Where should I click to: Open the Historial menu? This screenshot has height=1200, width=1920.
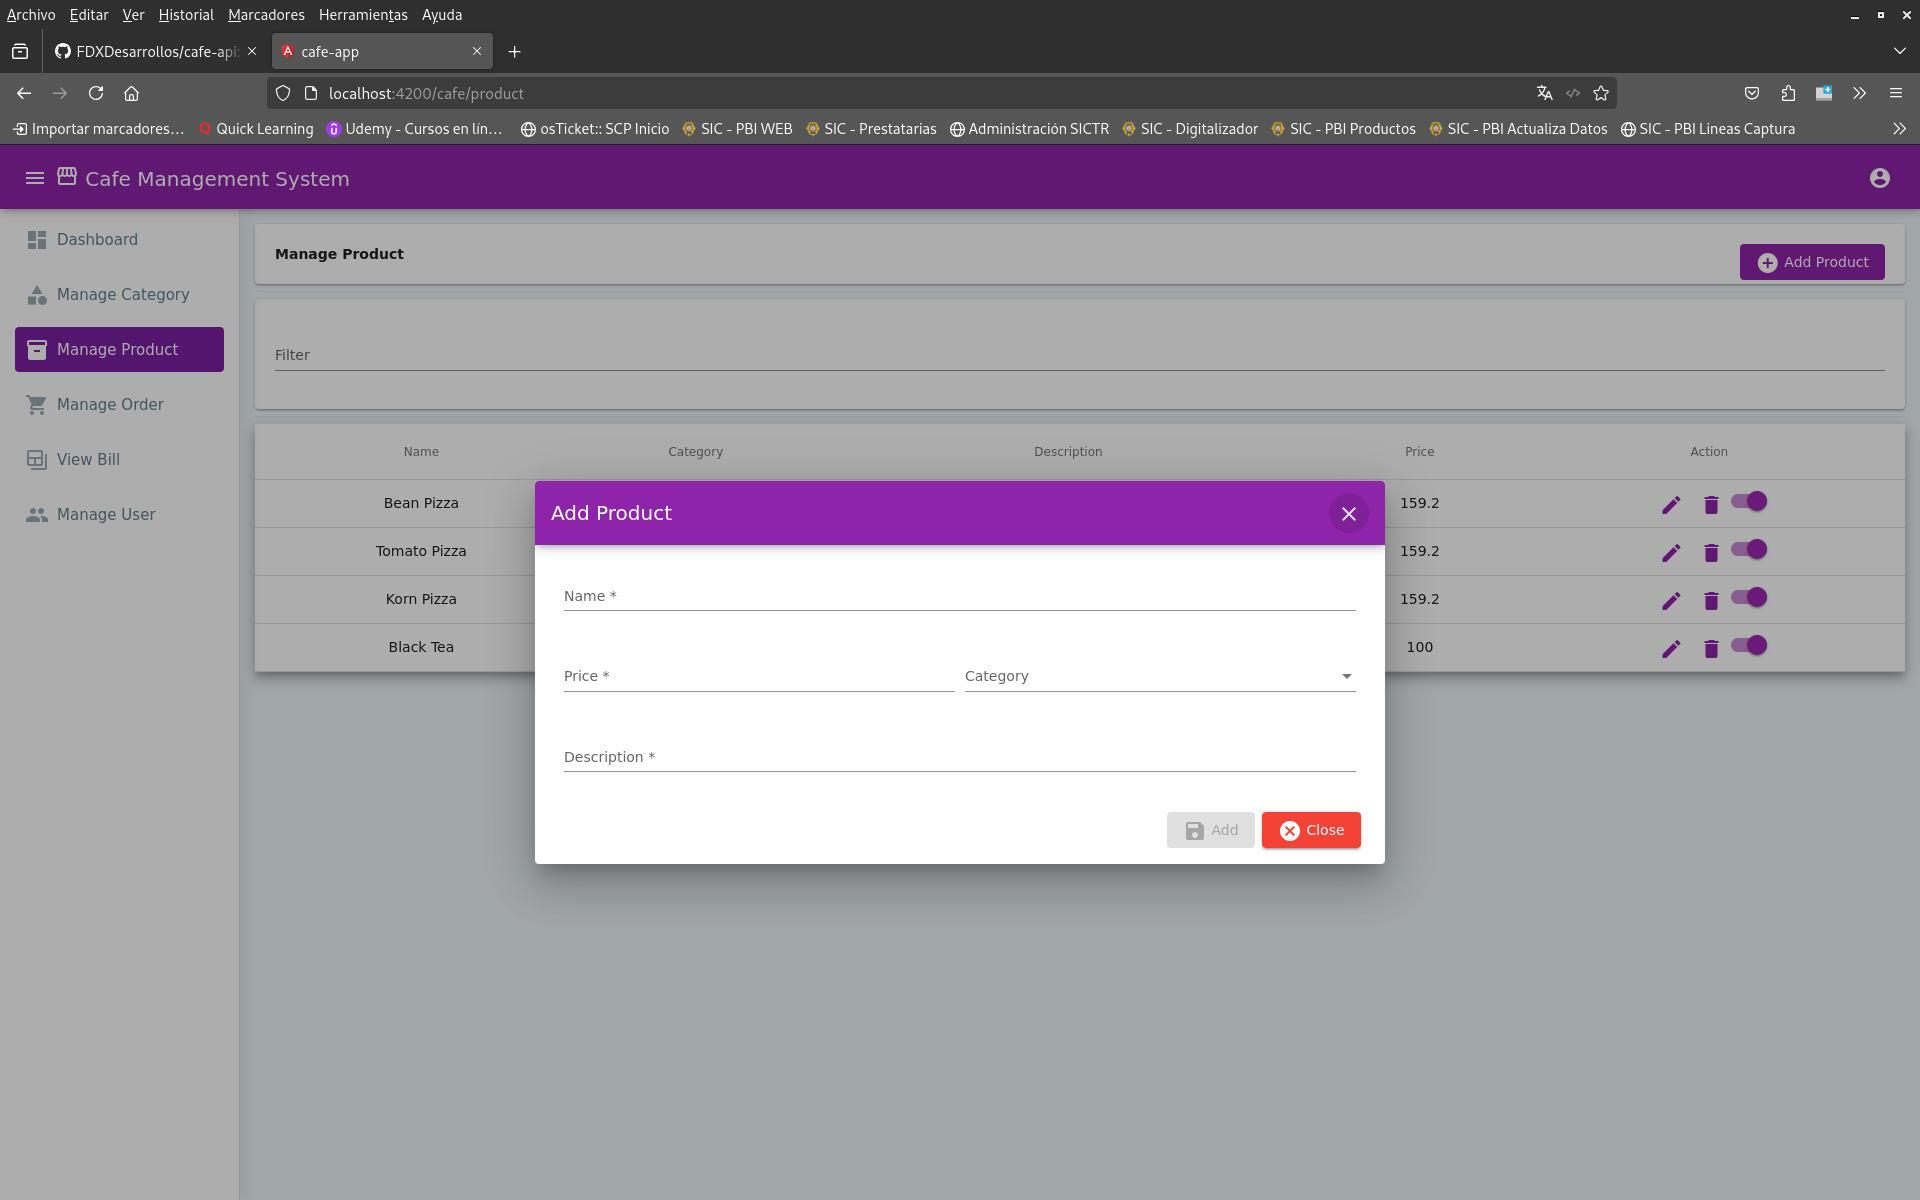(186, 15)
